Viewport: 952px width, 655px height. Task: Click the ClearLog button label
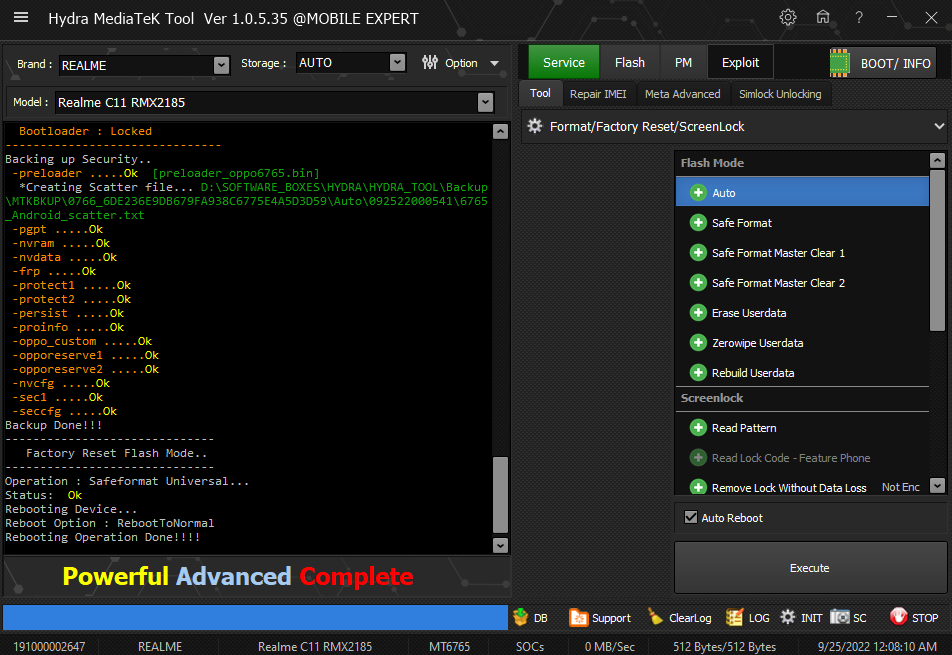(x=690, y=618)
